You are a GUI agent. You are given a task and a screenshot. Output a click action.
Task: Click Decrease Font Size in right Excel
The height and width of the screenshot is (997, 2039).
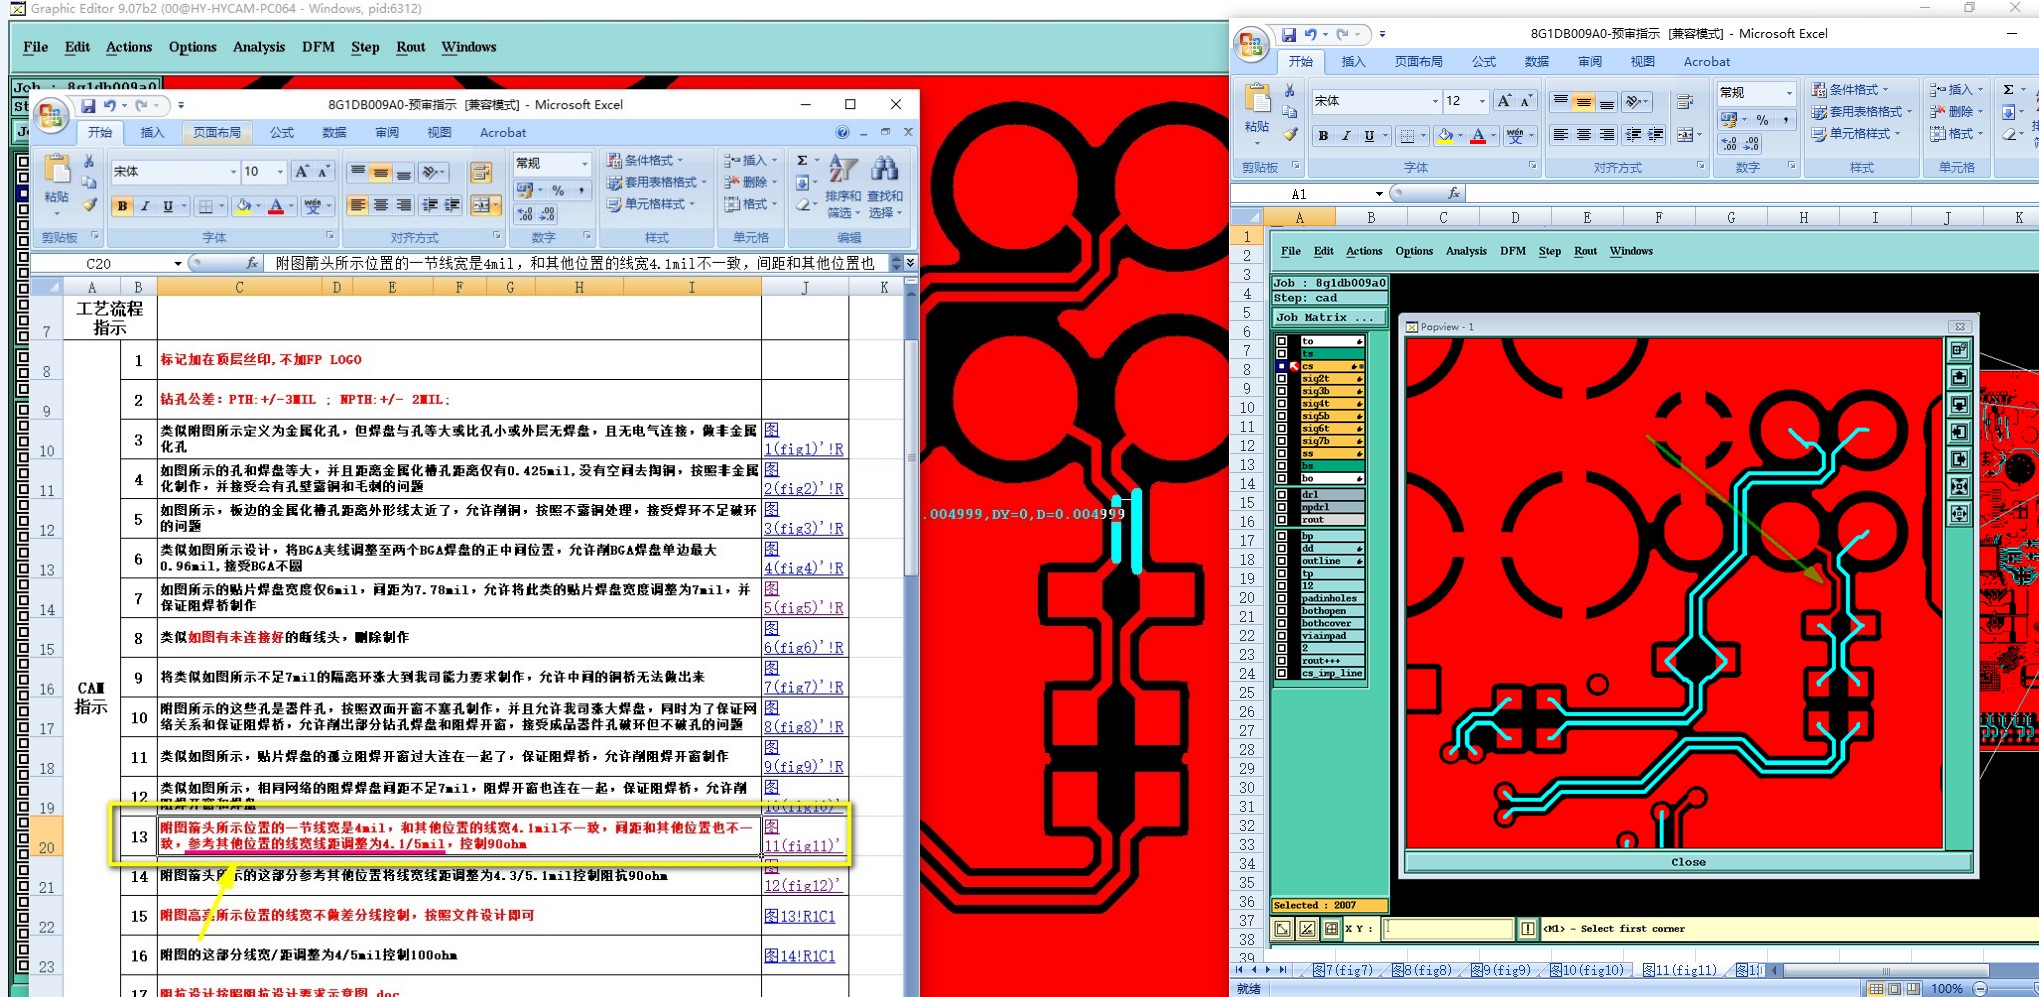1526,101
